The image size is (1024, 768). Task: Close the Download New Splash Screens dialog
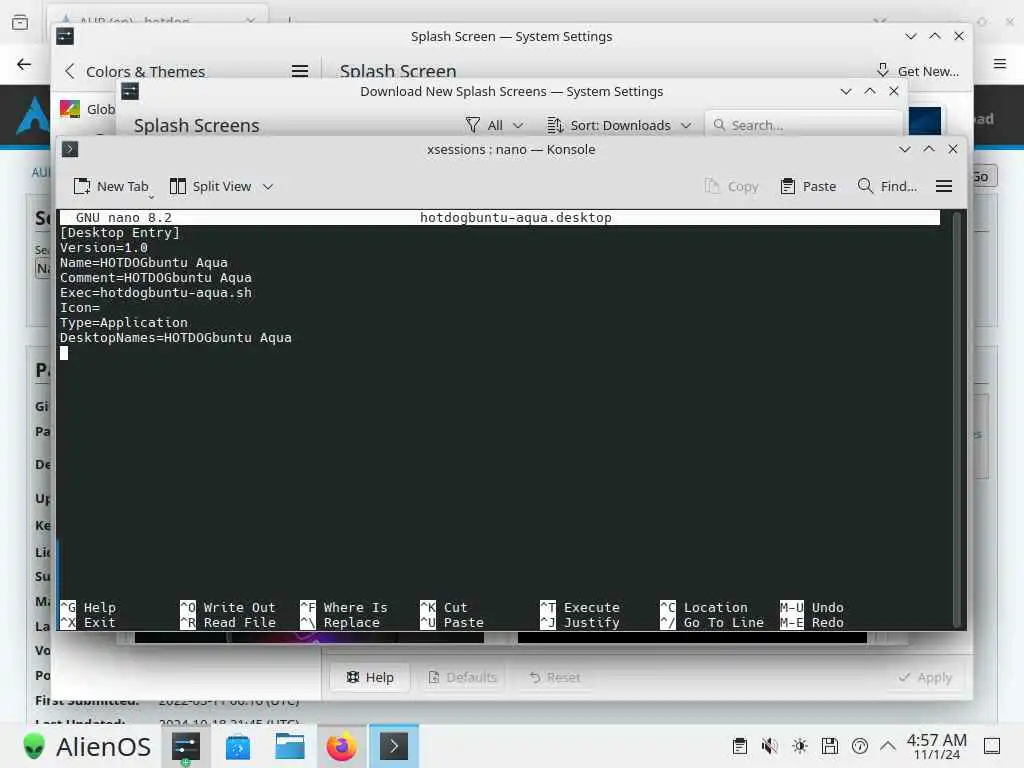point(894,91)
